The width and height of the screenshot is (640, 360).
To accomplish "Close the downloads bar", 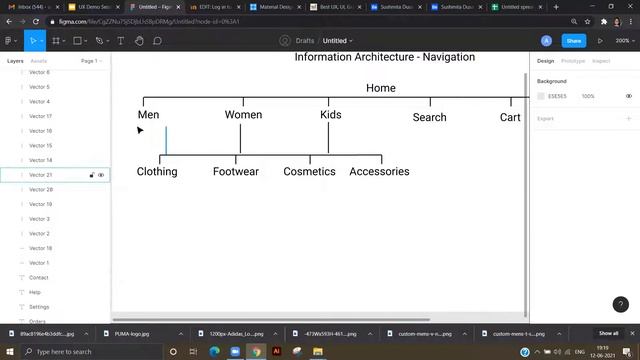I will pos(632,333).
